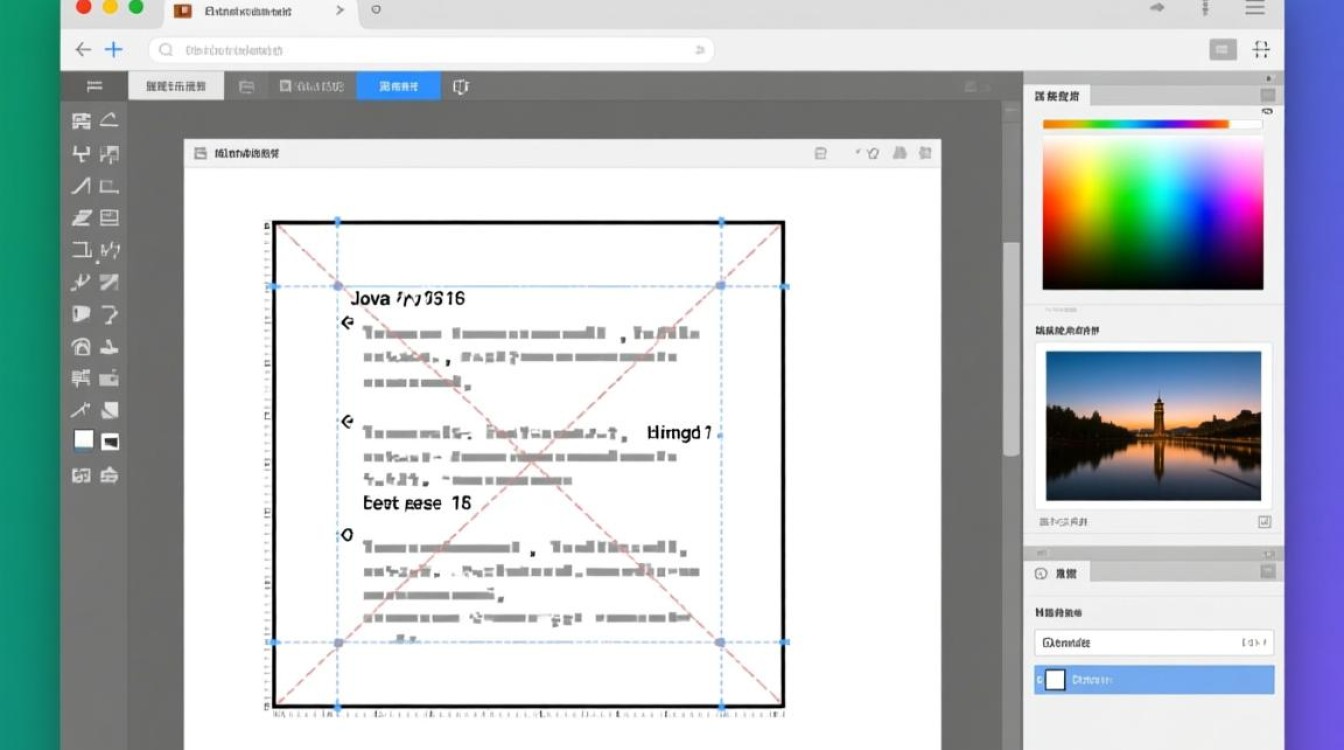Click the browser back arrow
This screenshot has height=750, width=1344.
coord(83,49)
